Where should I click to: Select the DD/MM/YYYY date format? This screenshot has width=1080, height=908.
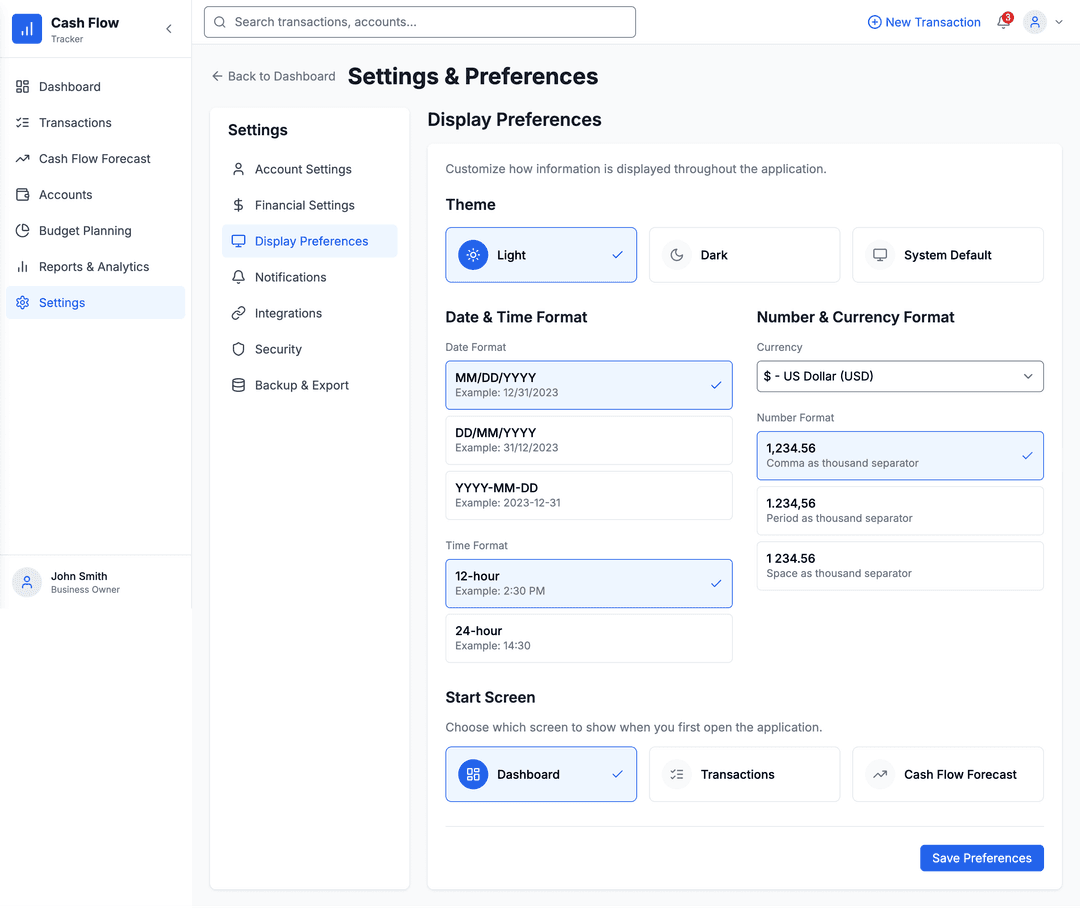(x=588, y=440)
